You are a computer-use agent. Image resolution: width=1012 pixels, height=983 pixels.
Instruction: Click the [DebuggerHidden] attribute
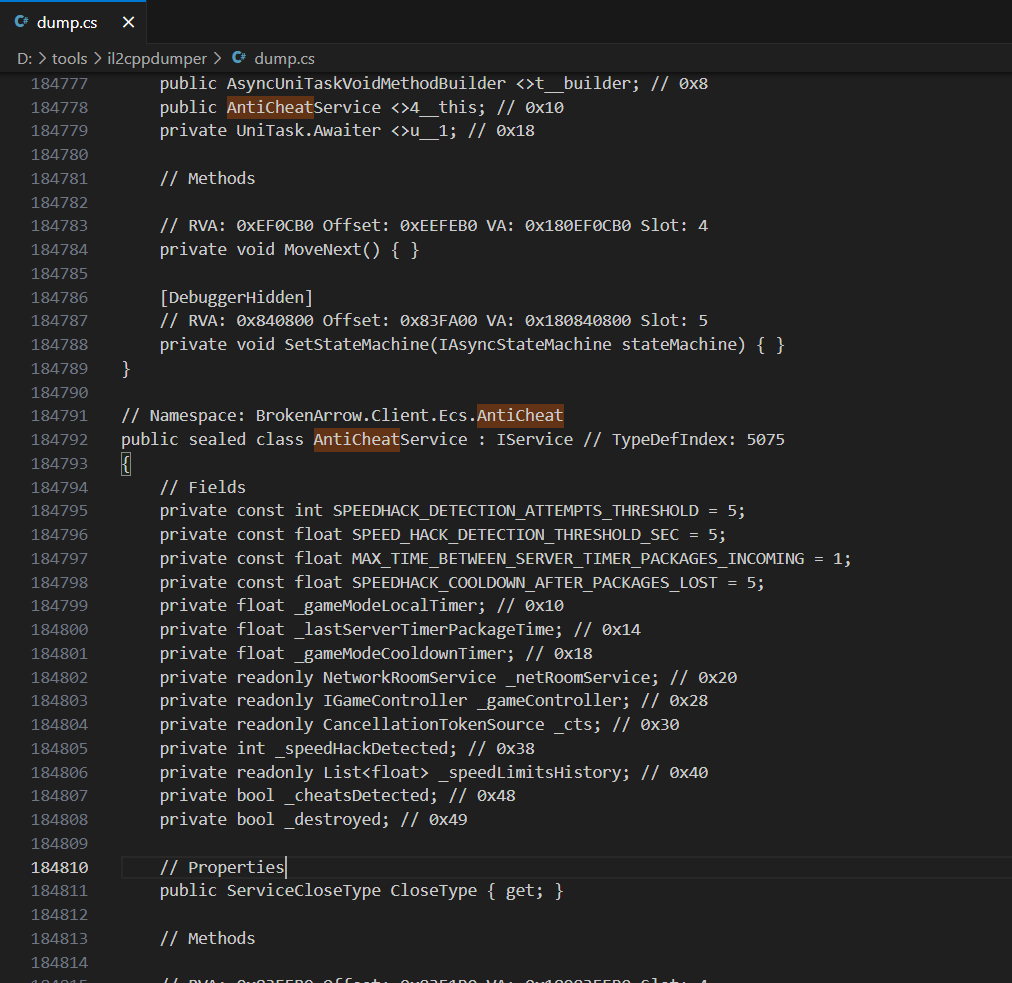[236, 297]
